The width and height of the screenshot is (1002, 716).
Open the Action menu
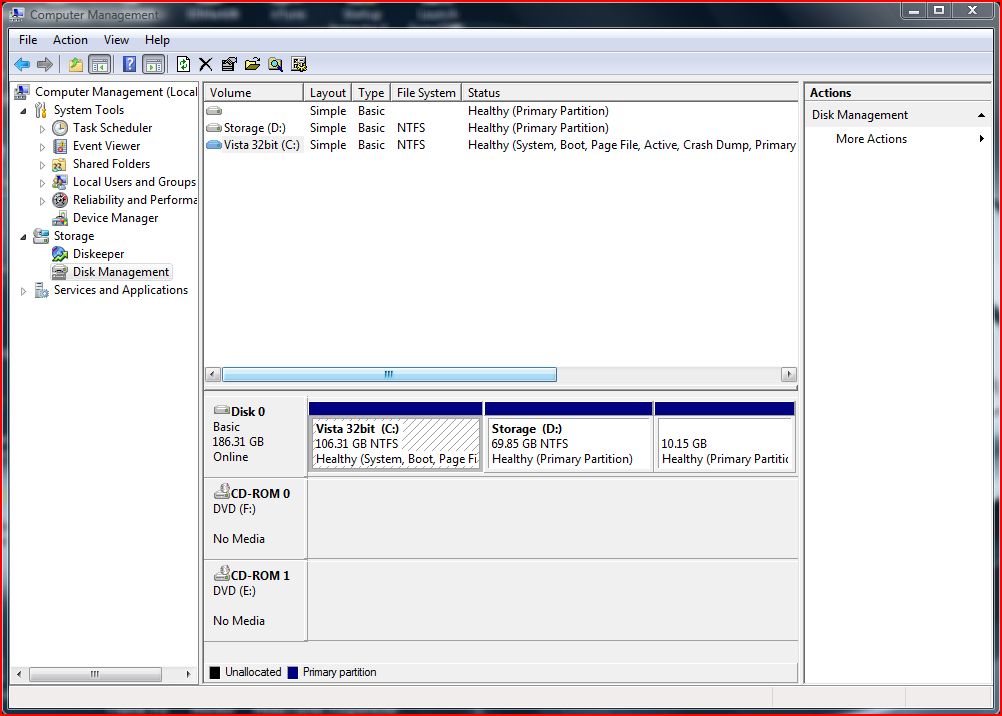click(70, 40)
